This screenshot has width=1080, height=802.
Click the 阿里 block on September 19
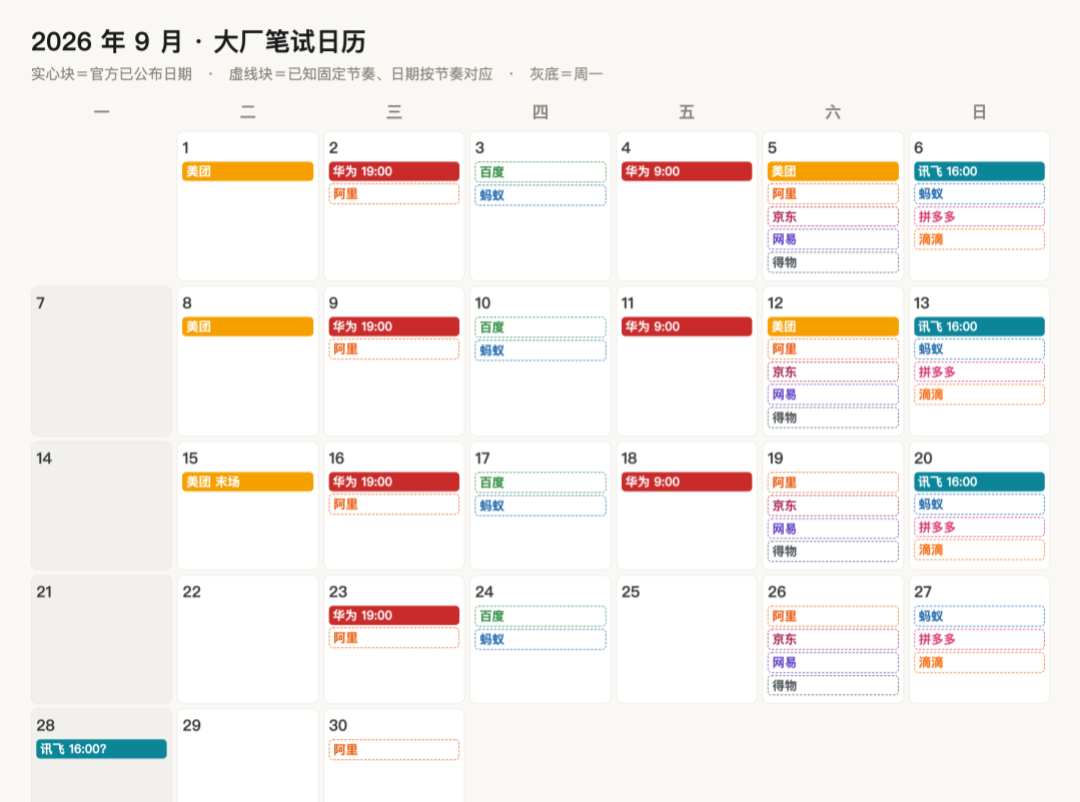coord(833,482)
